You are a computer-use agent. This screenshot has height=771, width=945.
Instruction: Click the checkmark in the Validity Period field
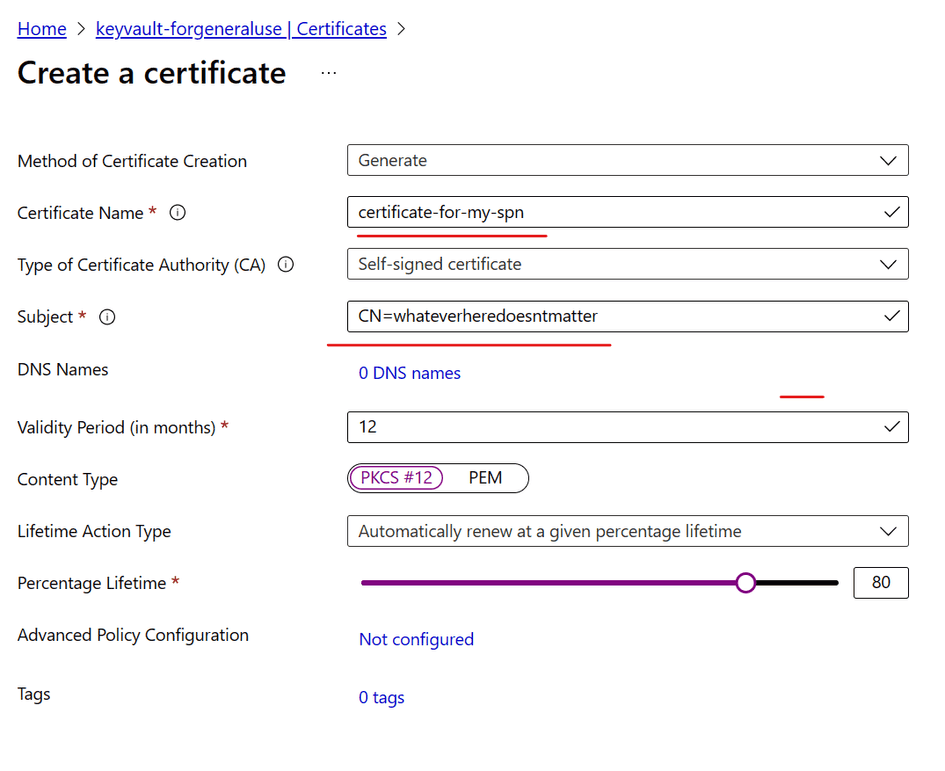[x=891, y=427]
